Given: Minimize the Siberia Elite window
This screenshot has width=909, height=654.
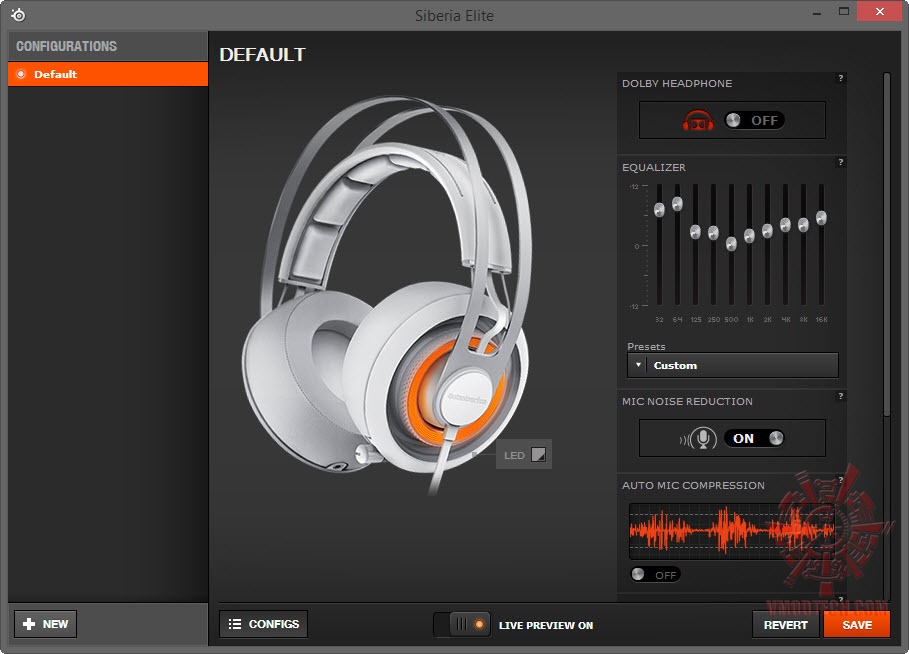Looking at the screenshot, I should (817, 12).
